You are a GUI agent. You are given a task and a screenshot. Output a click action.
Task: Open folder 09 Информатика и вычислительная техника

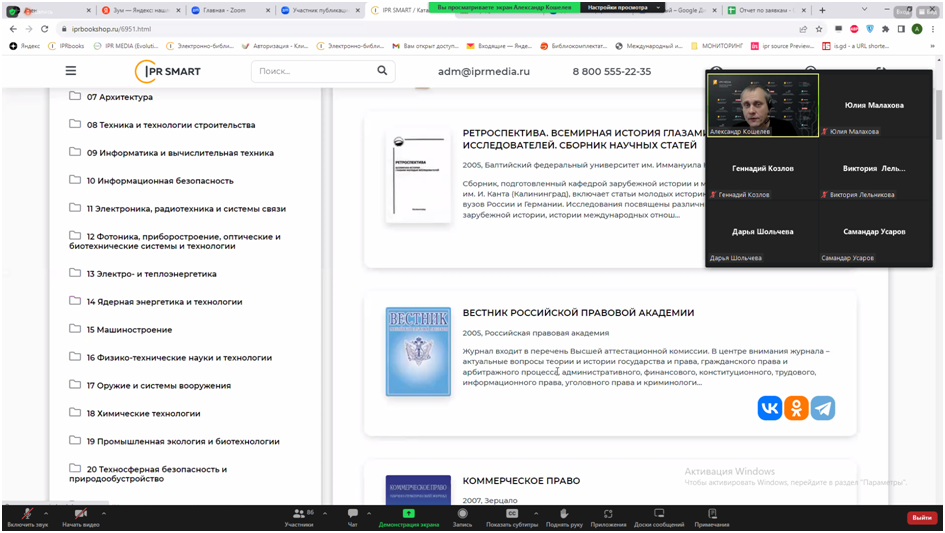coord(172,153)
